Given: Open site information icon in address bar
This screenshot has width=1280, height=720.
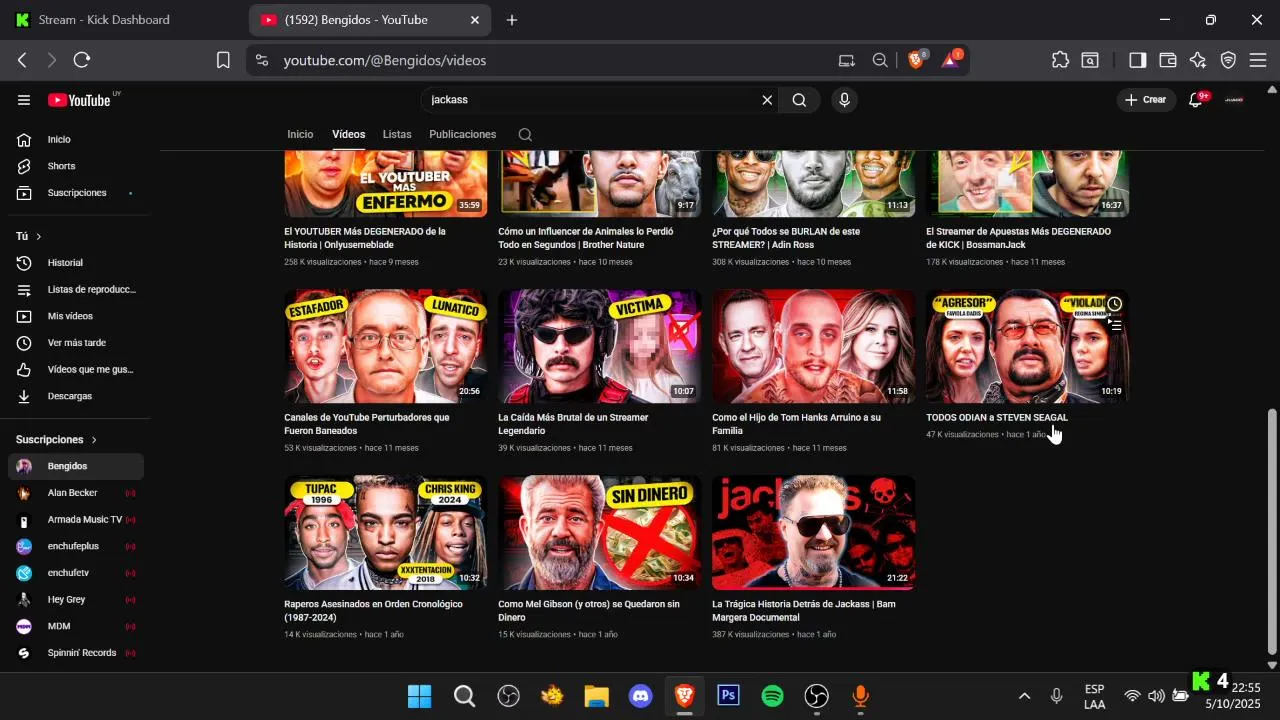Looking at the screenshot, I should pyautogui.click(x=262, y=60).
